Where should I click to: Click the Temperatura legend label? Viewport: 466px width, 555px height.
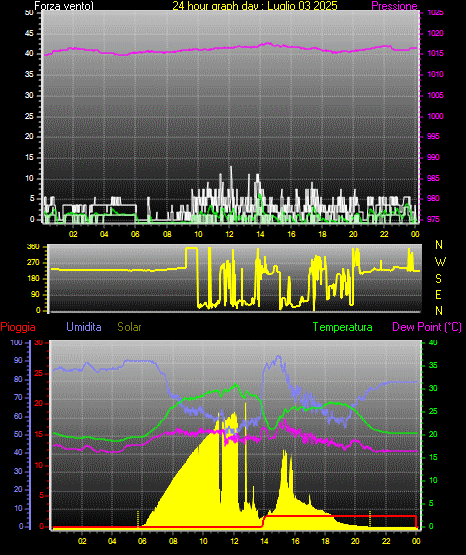343,327
